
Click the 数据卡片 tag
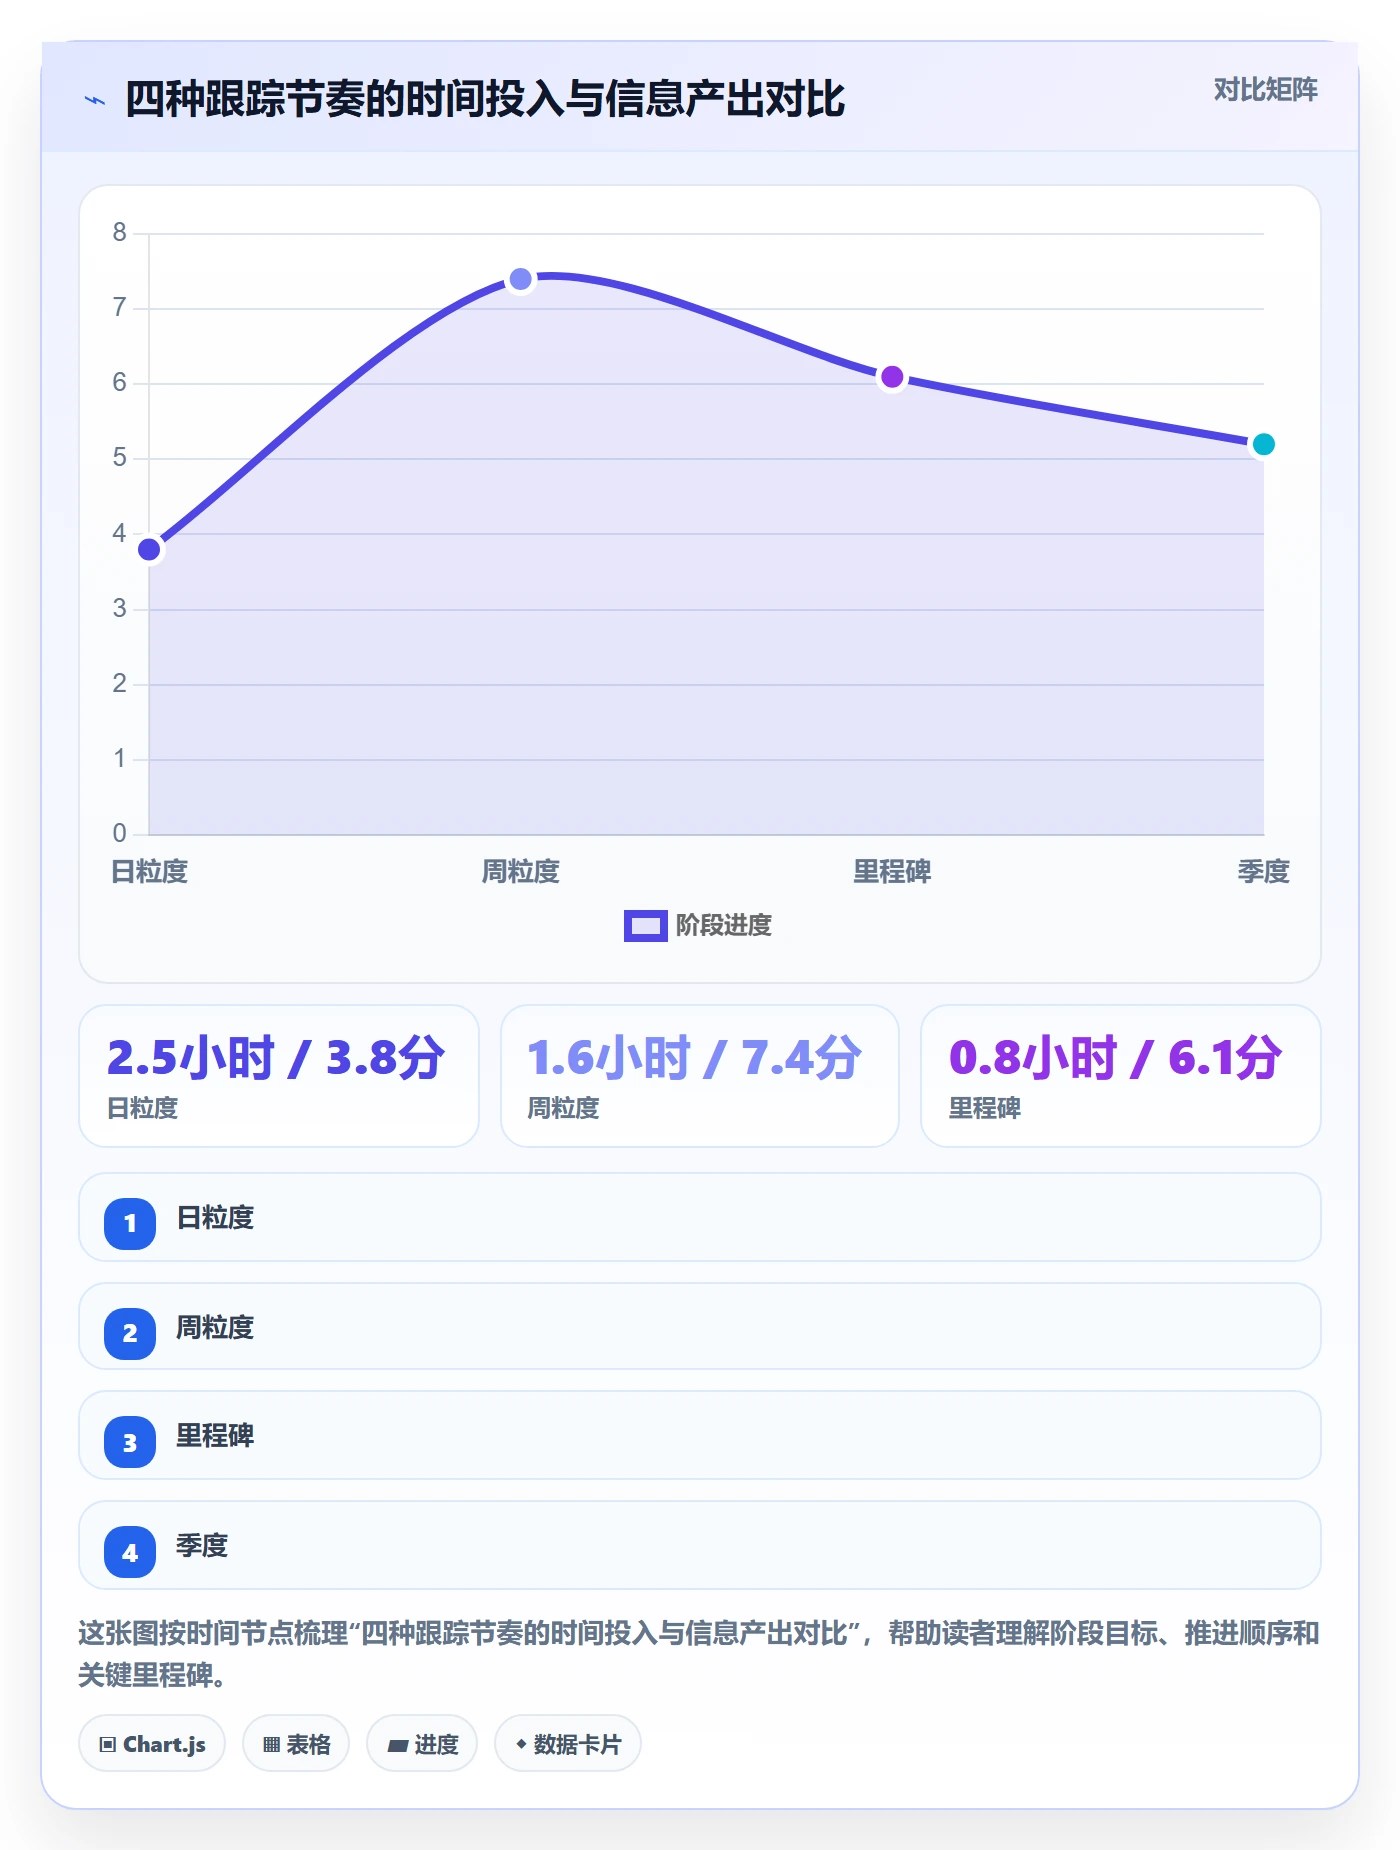tap(568, 1744)
